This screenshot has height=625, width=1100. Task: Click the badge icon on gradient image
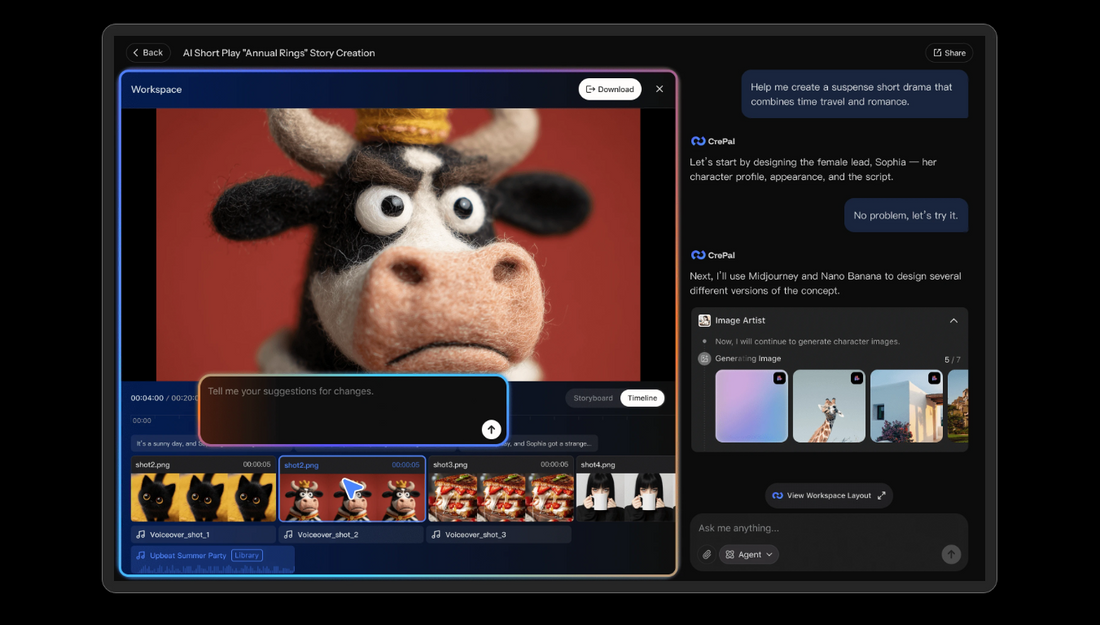(779, 378)
